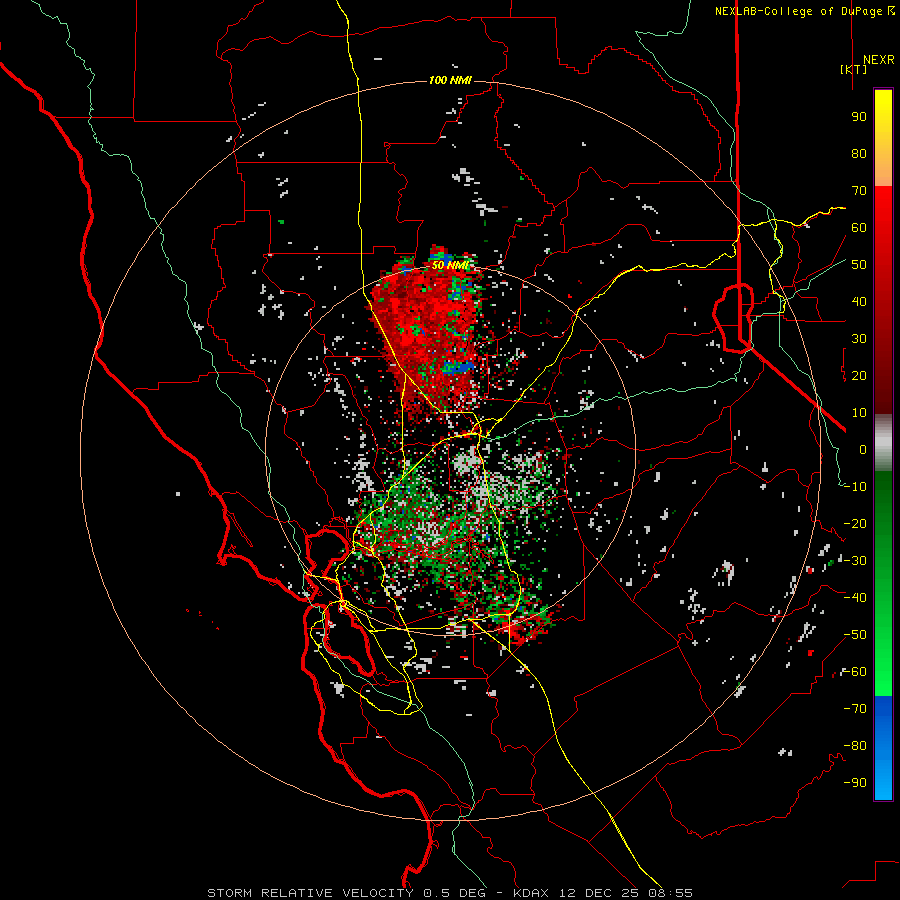Click the -10 legend value

855,487
